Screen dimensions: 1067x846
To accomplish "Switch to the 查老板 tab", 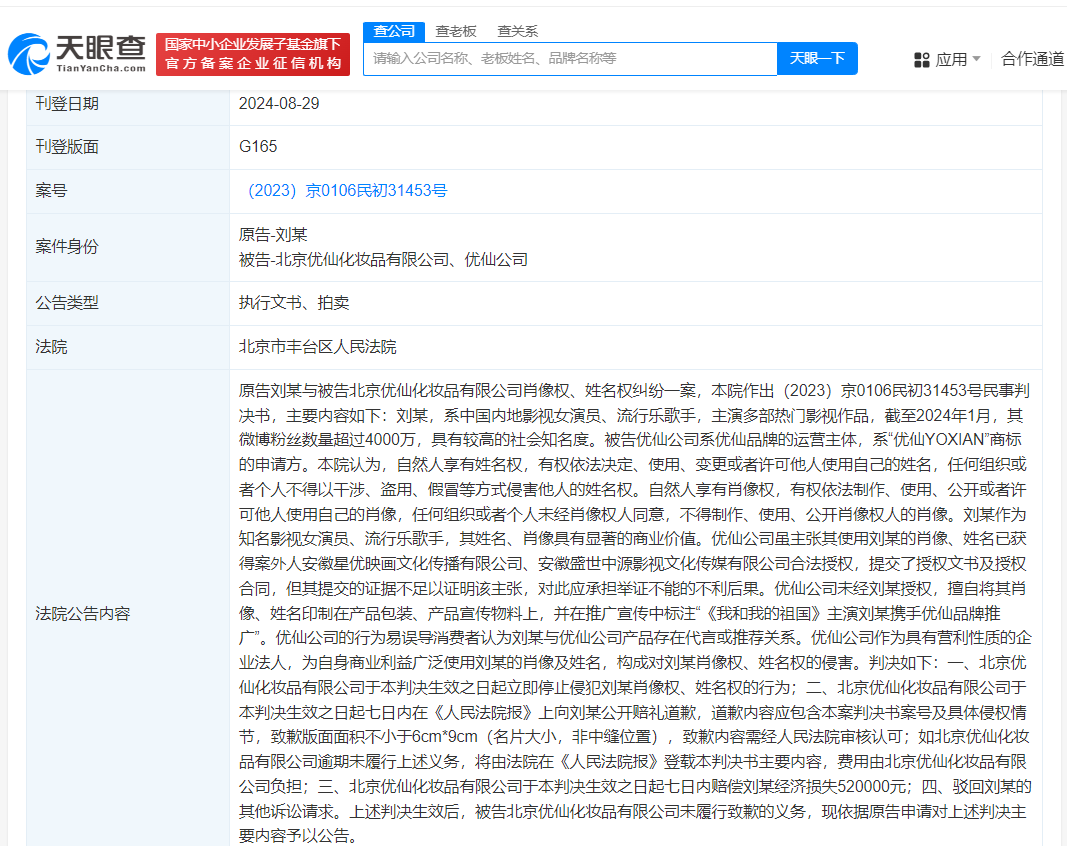I will tap(454, 31).
